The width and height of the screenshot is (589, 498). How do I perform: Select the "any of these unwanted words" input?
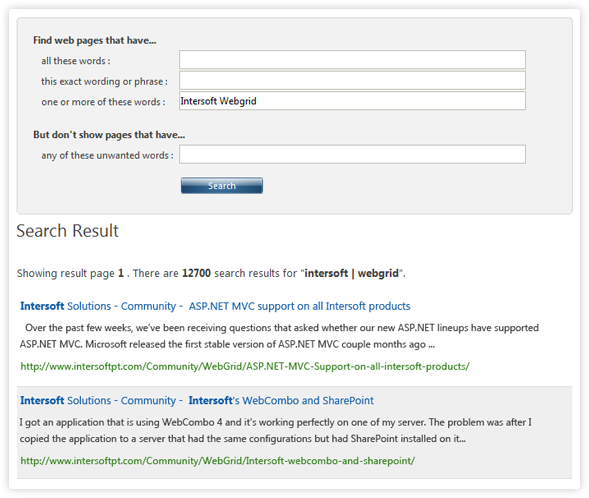coord(352,154)
